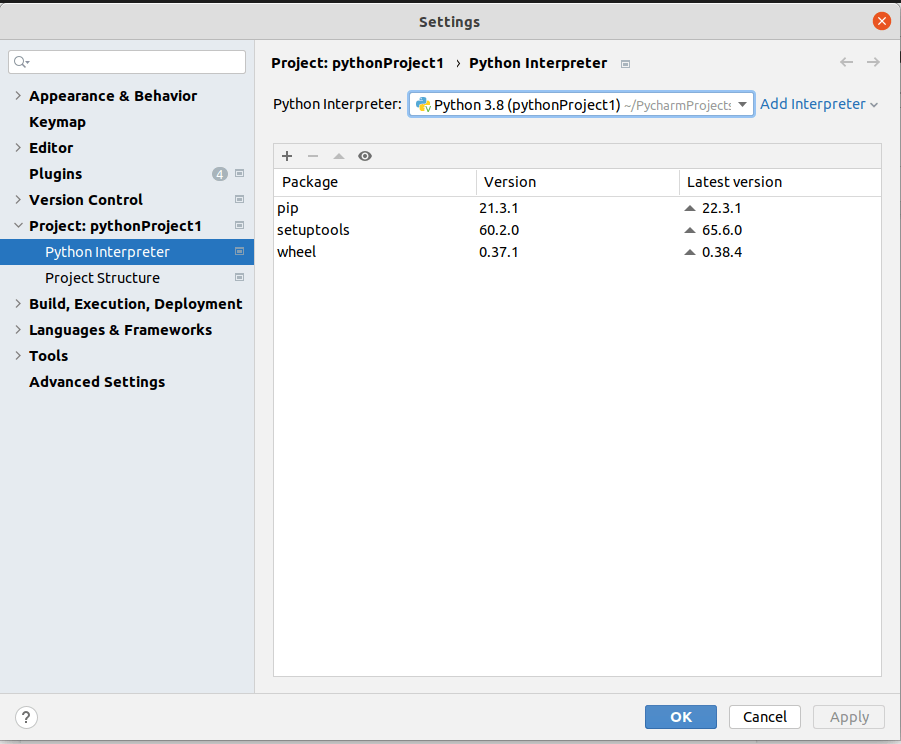Expand the Build, Execution, Deployment section
The image size is (901, 744).
18,304
